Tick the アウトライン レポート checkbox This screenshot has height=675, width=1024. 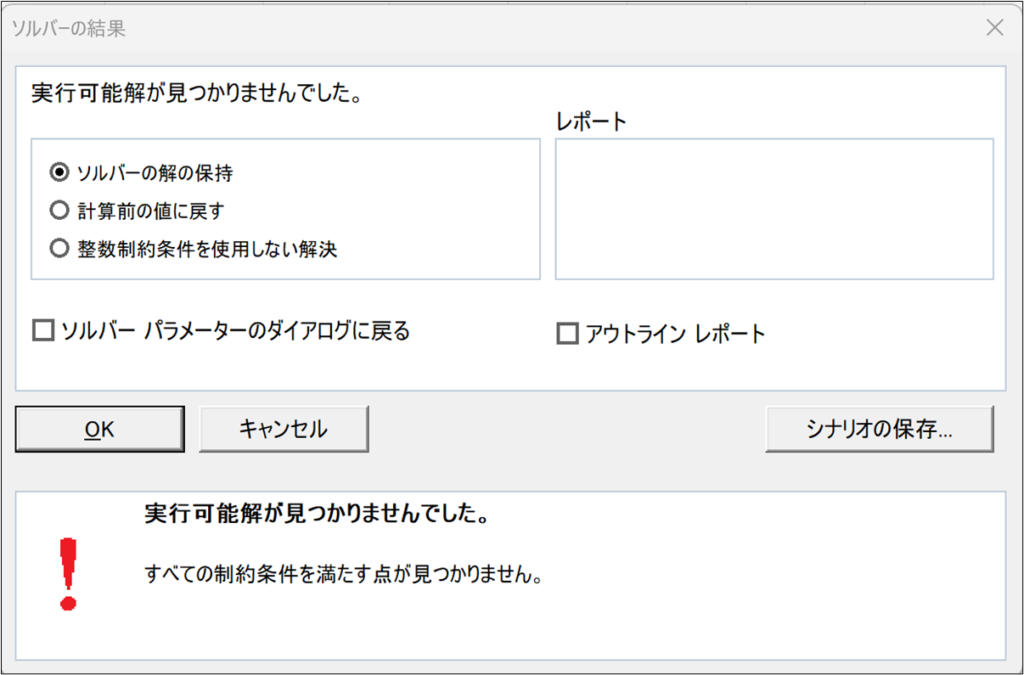point(567,335)
